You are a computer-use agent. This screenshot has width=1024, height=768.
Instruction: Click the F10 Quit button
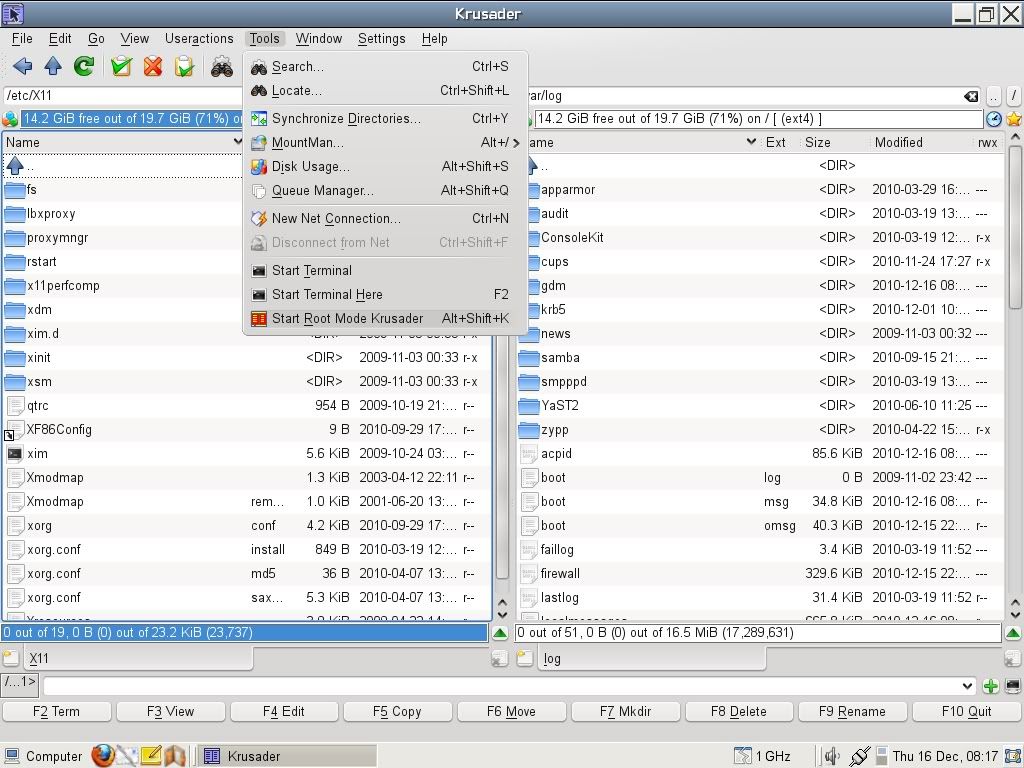tap(967, 711)
